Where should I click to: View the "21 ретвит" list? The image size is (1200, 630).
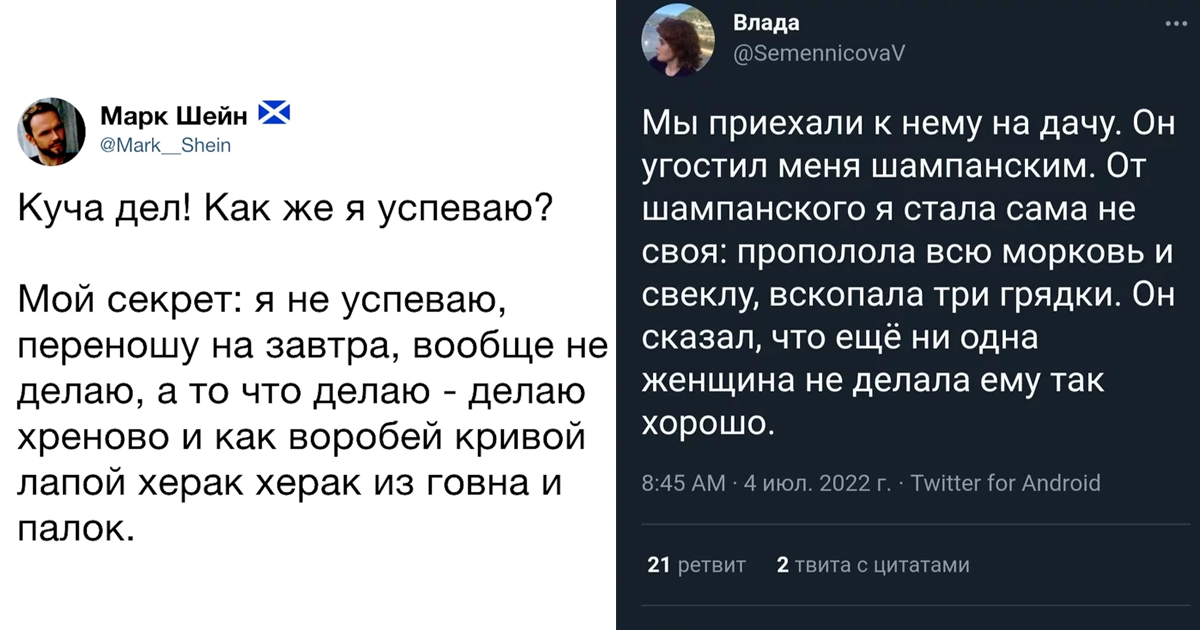pyautogui.click(x=697, y=566)
